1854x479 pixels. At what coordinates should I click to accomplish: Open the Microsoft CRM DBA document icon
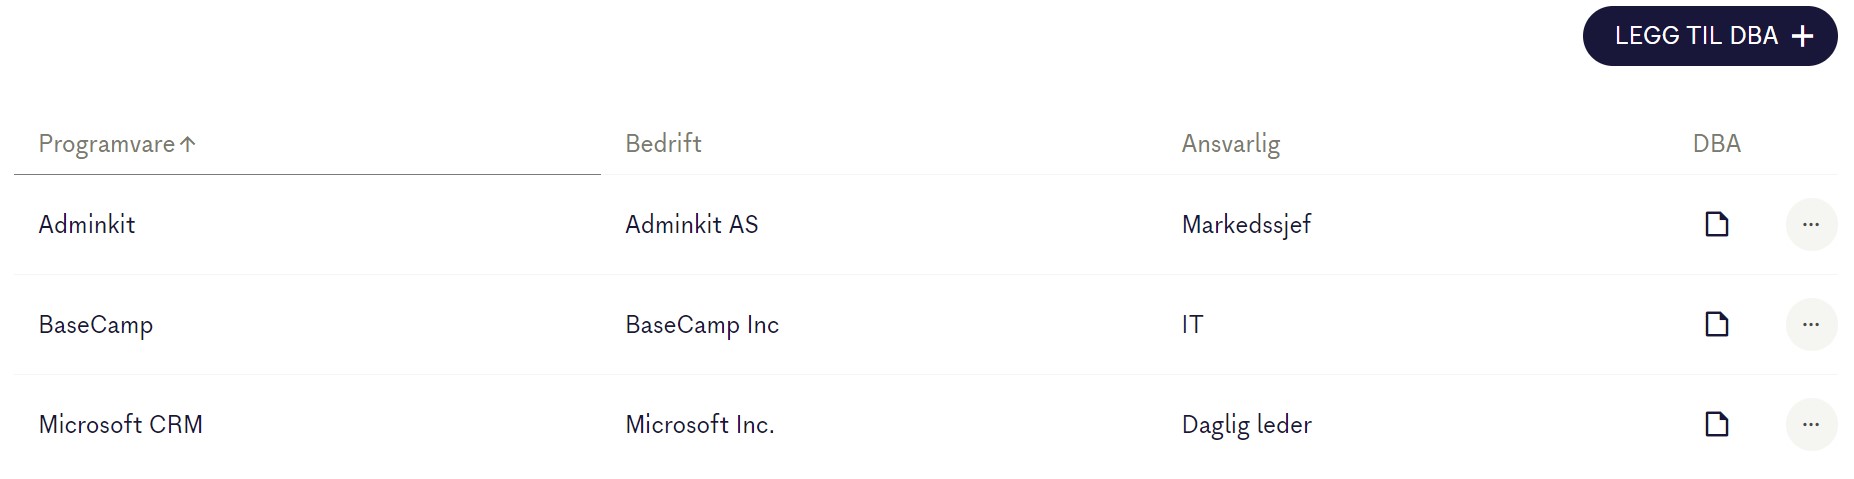coord(1716,424)
